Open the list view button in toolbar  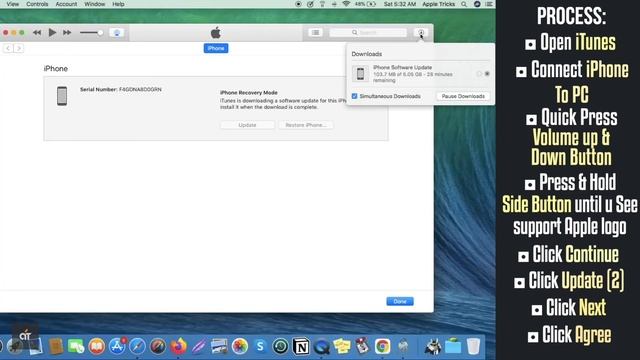coord(315,32)
